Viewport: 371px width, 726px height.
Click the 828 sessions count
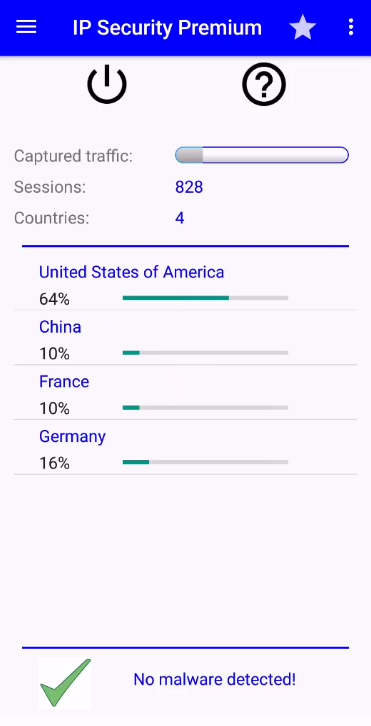(189, 187)
